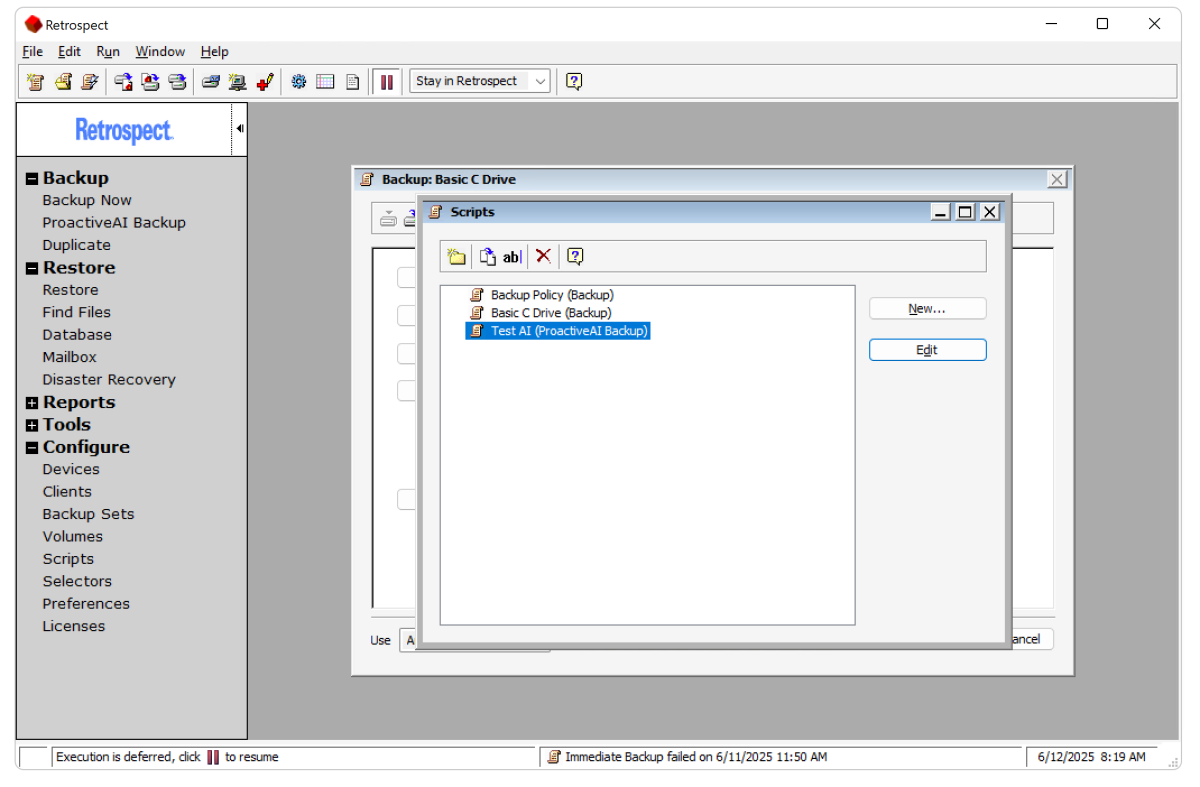Screen dimensions: 1200x787
Task: Click the New... button in Scripts window
Action: (x=928, y=309)
